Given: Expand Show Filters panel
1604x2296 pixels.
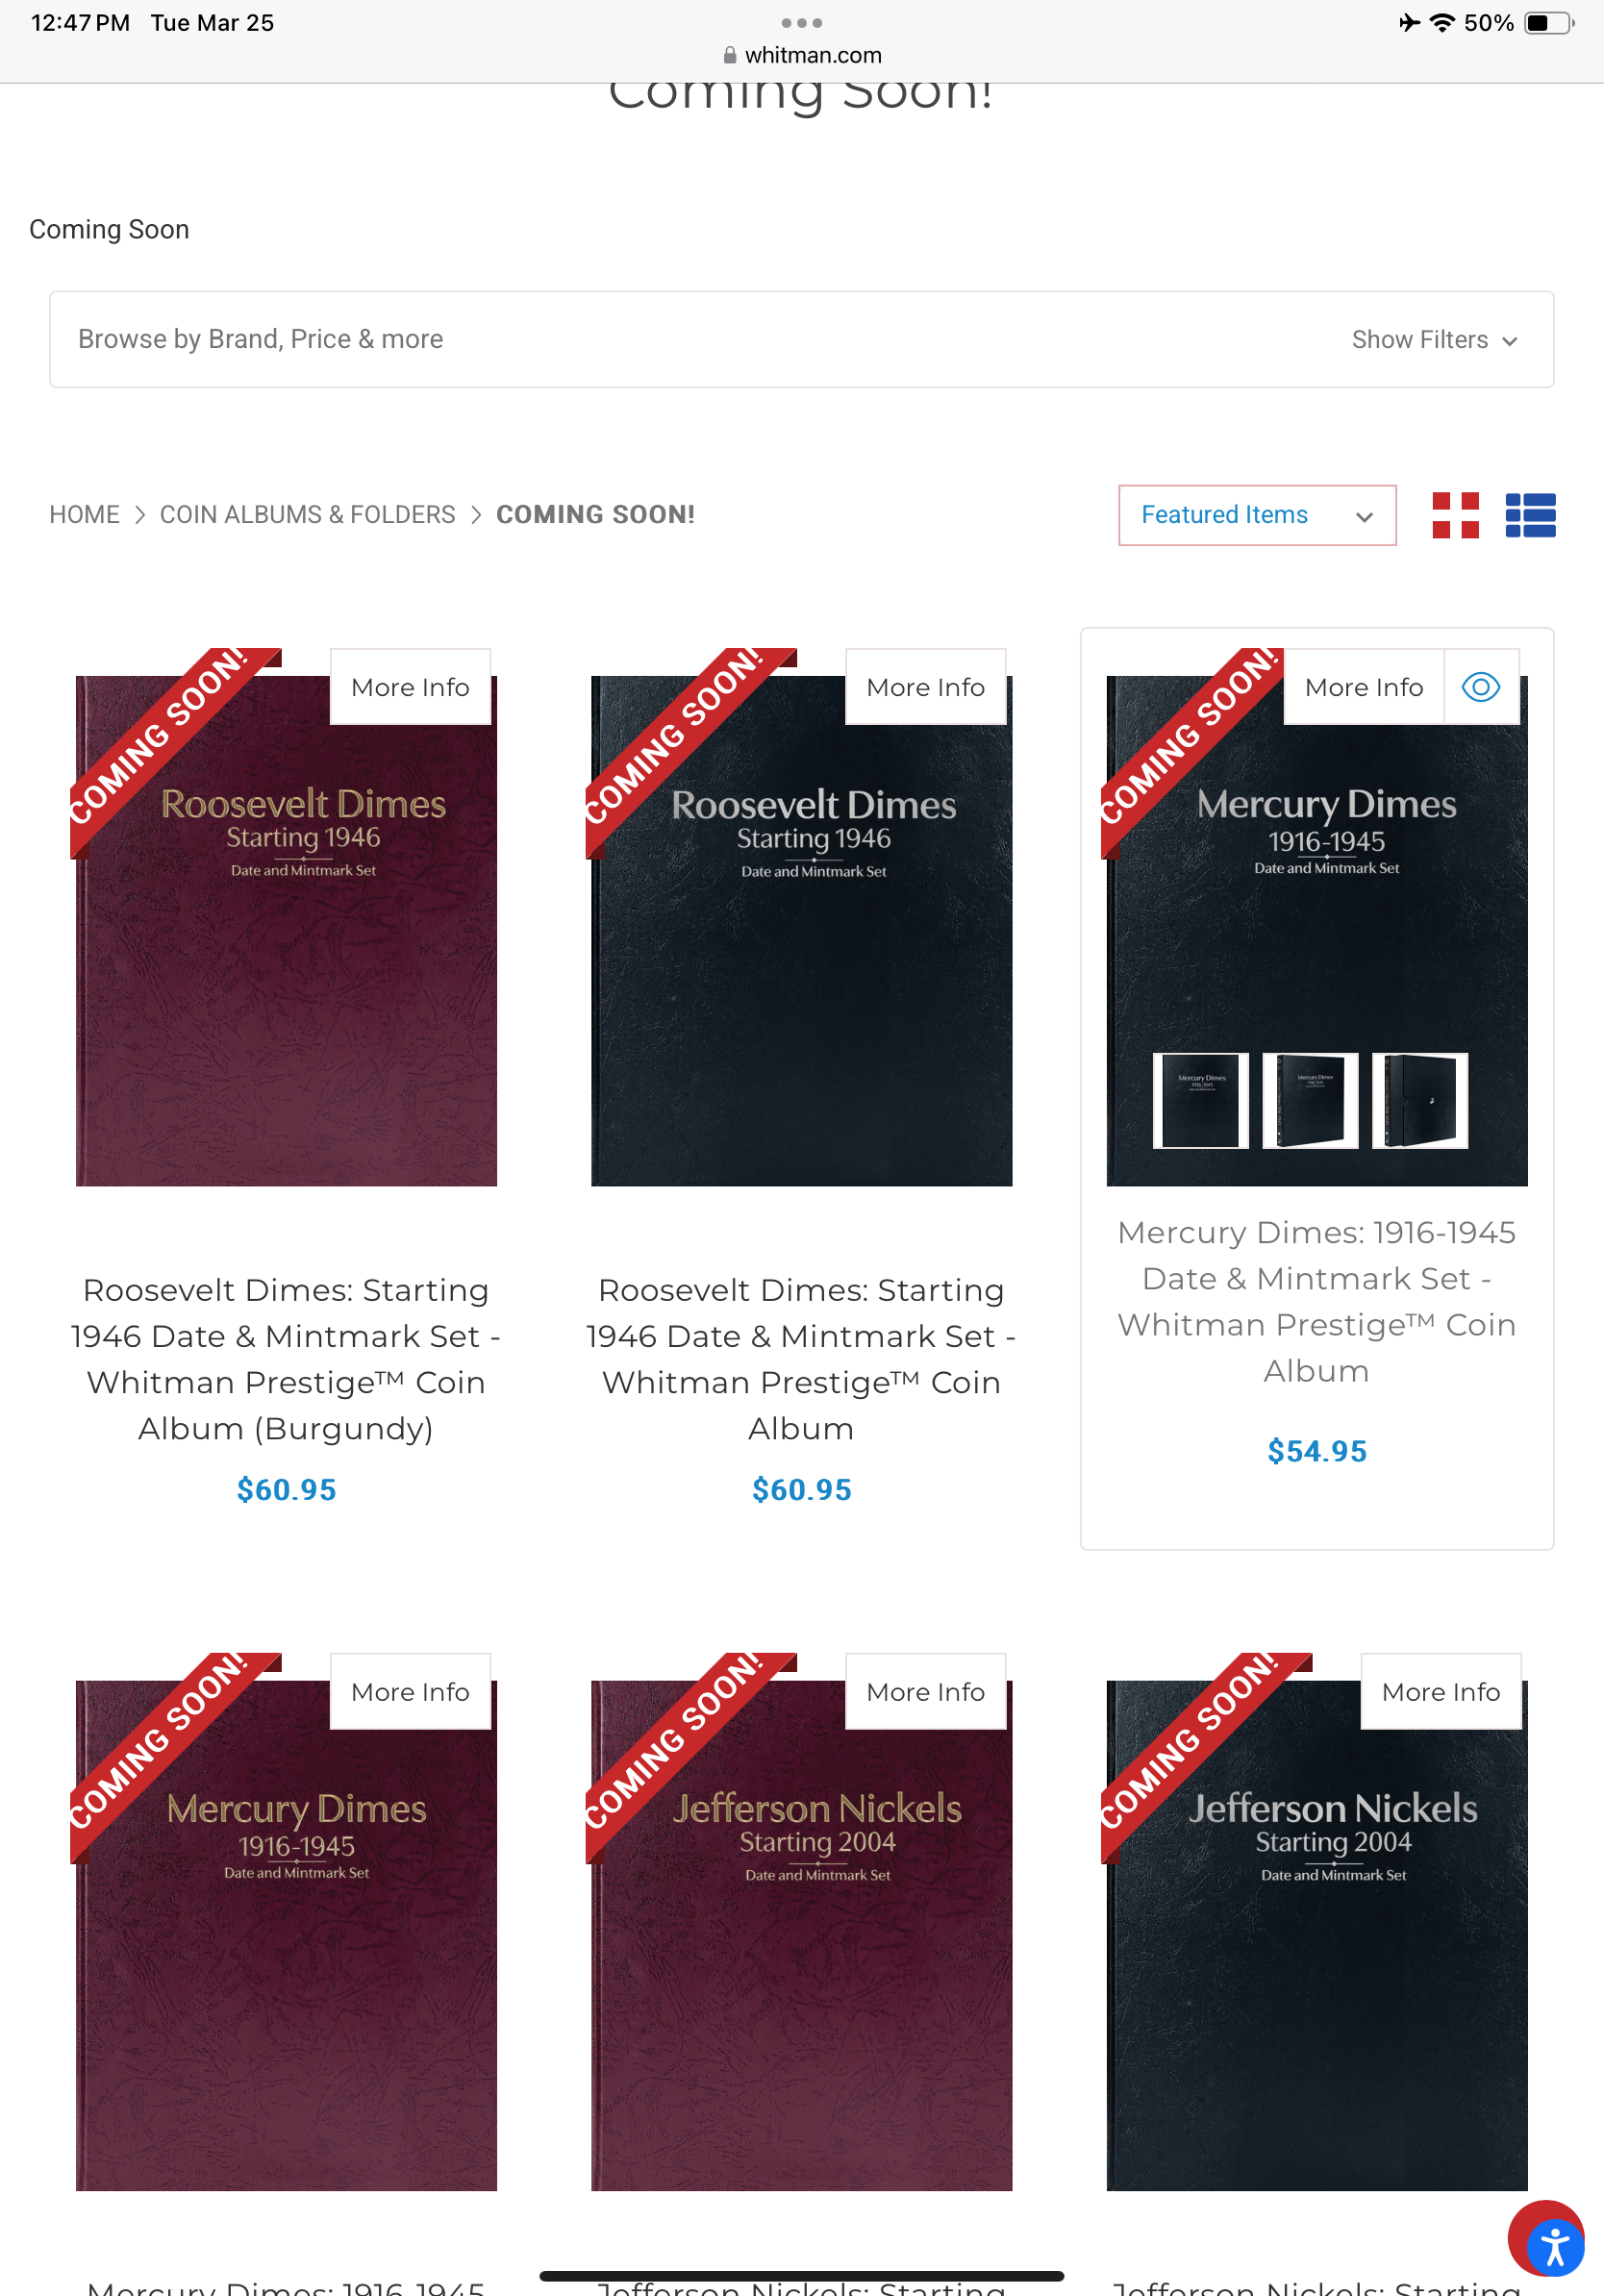Looking at the screenshot, I should [1434, 340].
